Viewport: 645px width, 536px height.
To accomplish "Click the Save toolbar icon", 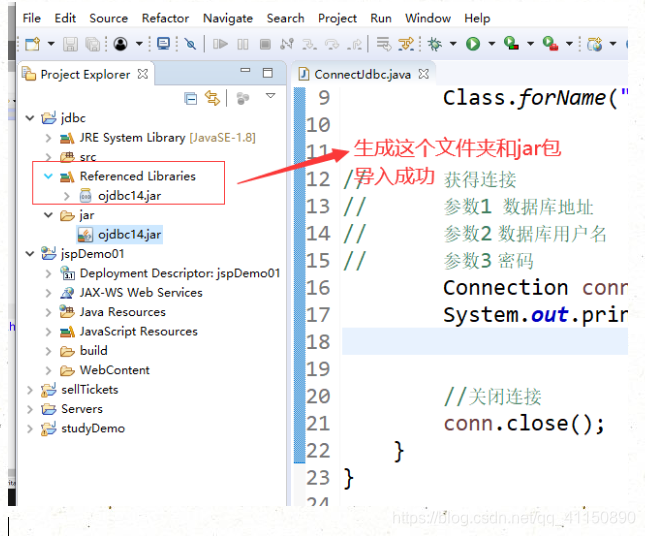I will pyautogui.click(x=70, y=44).
